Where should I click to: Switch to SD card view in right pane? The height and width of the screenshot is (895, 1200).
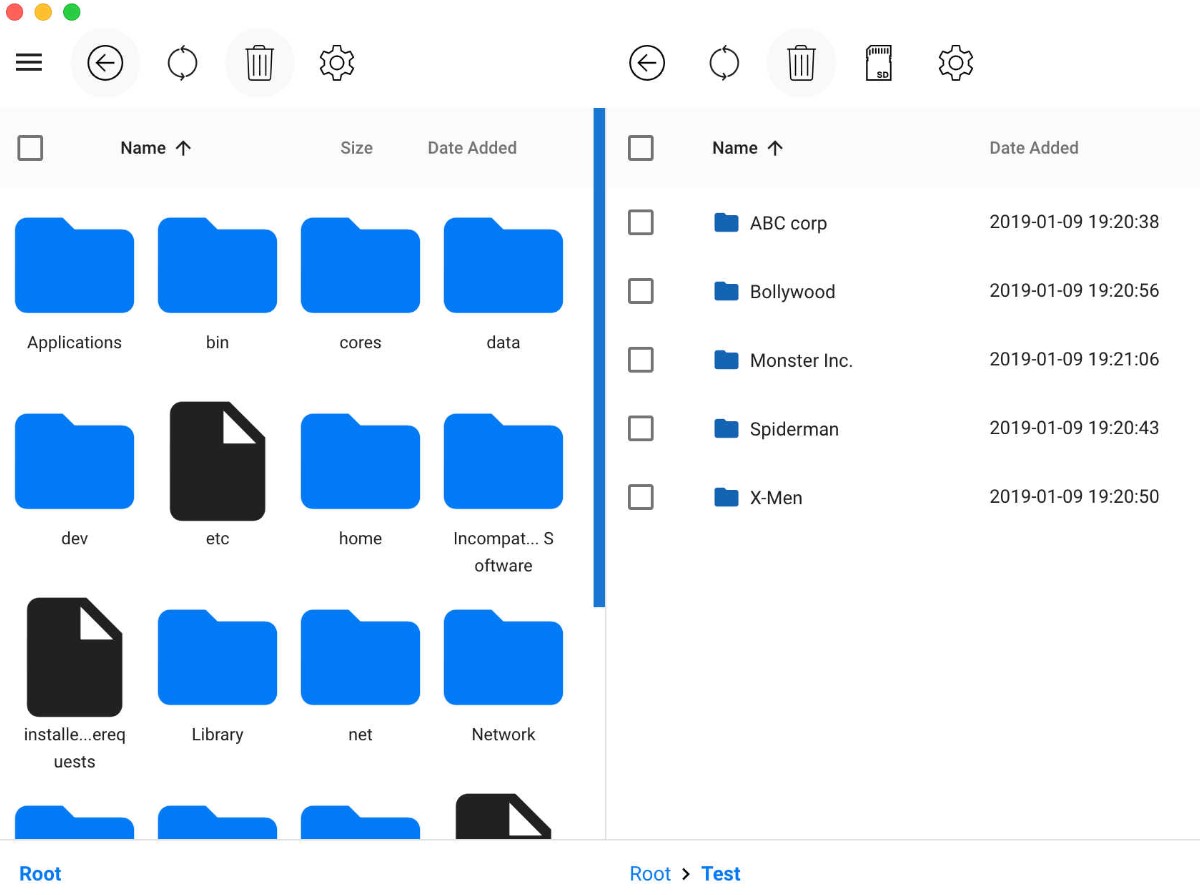coord(878,62)
